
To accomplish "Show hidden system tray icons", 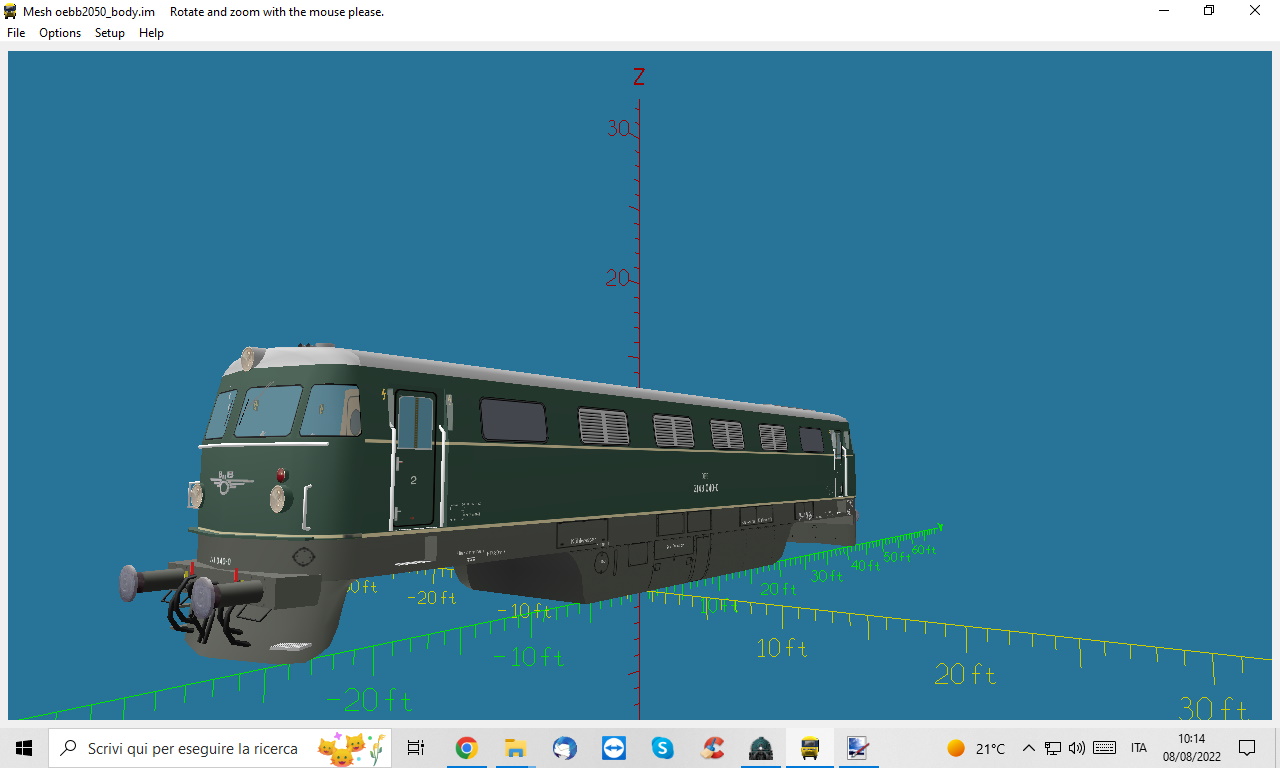I will pos(1028,748).
